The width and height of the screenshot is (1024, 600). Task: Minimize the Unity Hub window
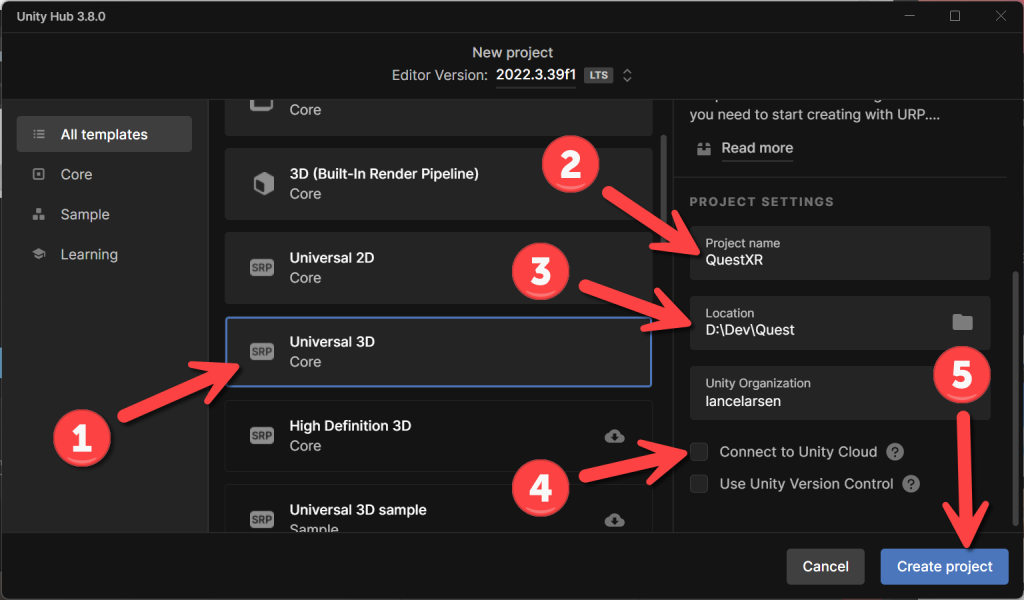click(910, 16)
